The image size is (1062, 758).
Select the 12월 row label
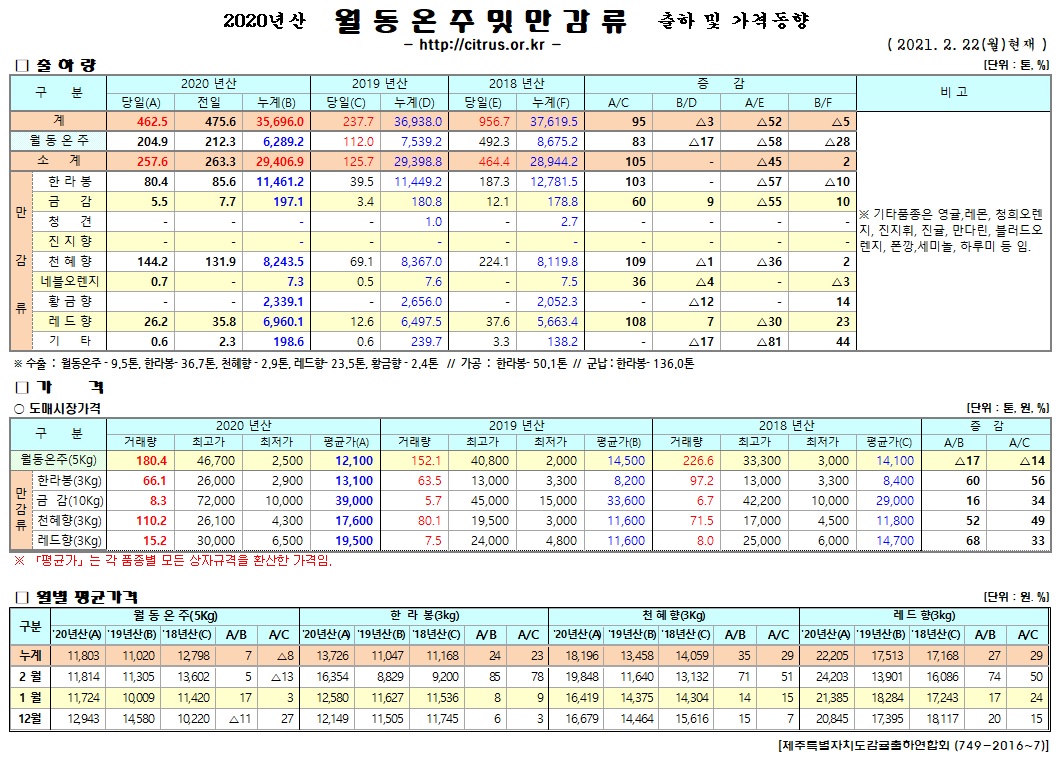pos(31,719)
